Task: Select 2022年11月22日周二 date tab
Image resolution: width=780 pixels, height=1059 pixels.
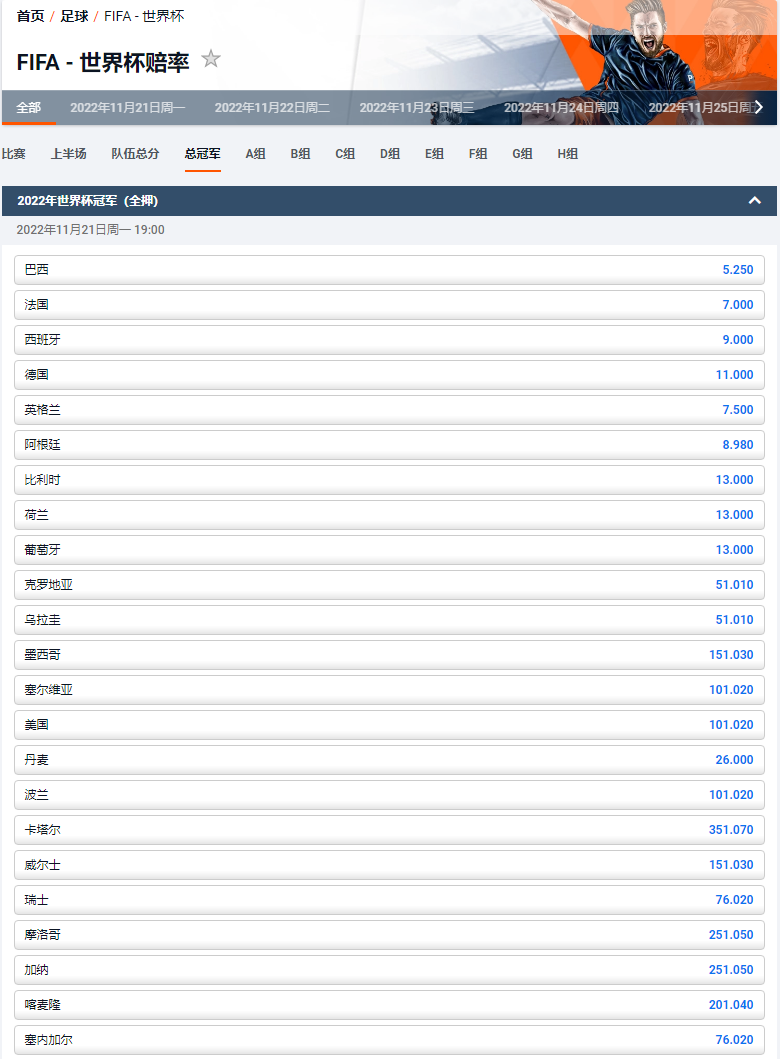Action: coord(272,107)
